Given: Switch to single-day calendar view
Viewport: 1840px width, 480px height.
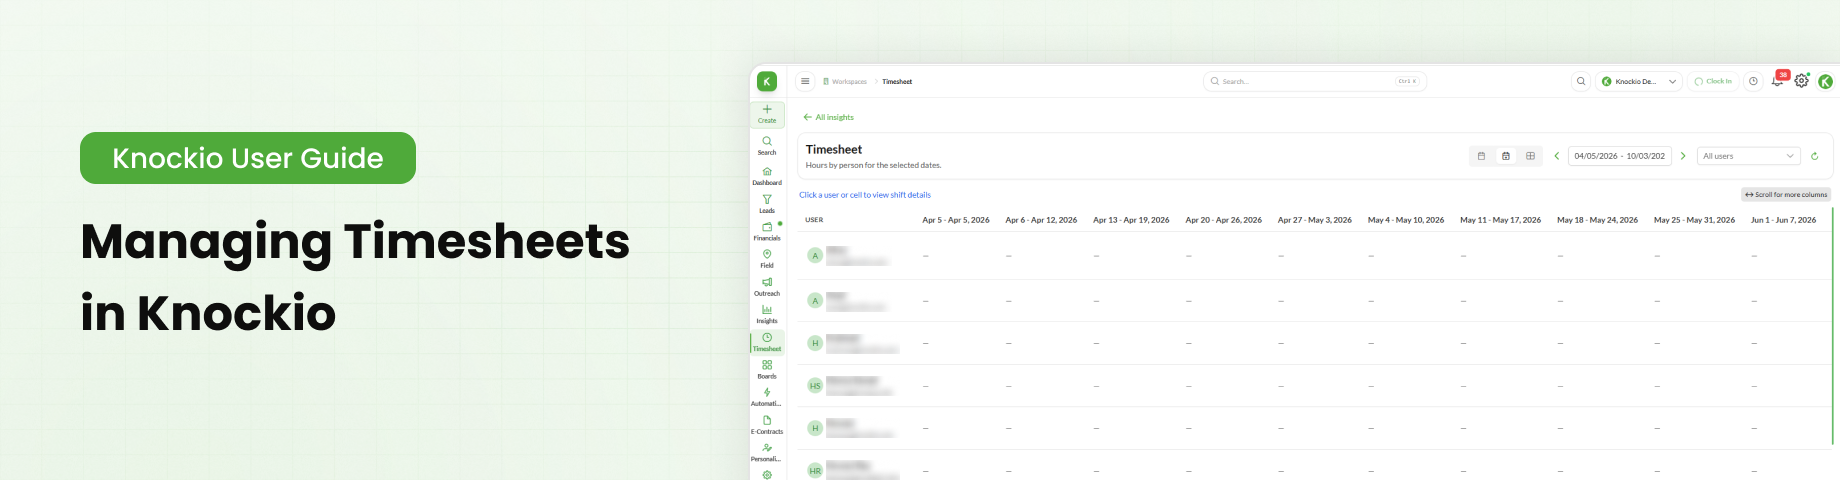Looking at the screenshot, I should pyautogui.click(x=1481, y=156).
